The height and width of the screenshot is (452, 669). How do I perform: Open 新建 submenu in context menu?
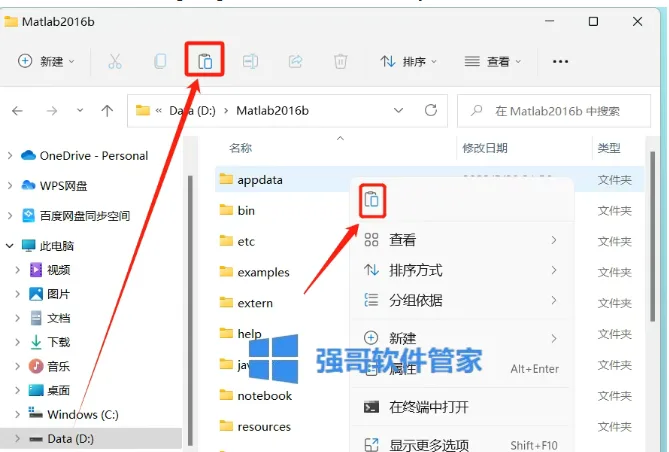pyautogui.click(x=461, y=338)
